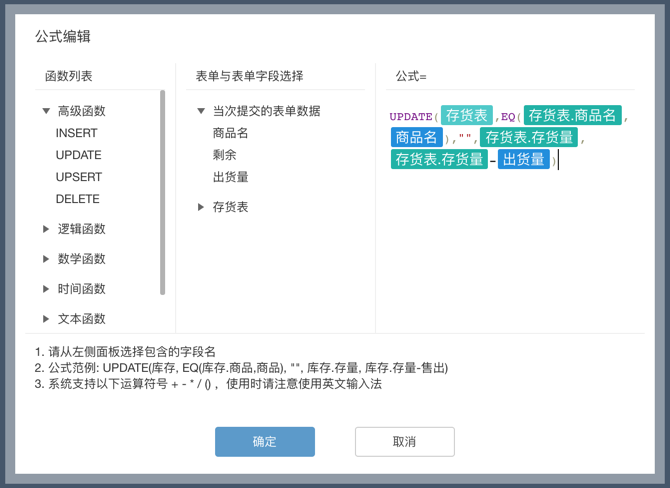This screenshot has width=670, height=488.
Task: Click the blue 商品名 tag in formula
Action: 417,137
